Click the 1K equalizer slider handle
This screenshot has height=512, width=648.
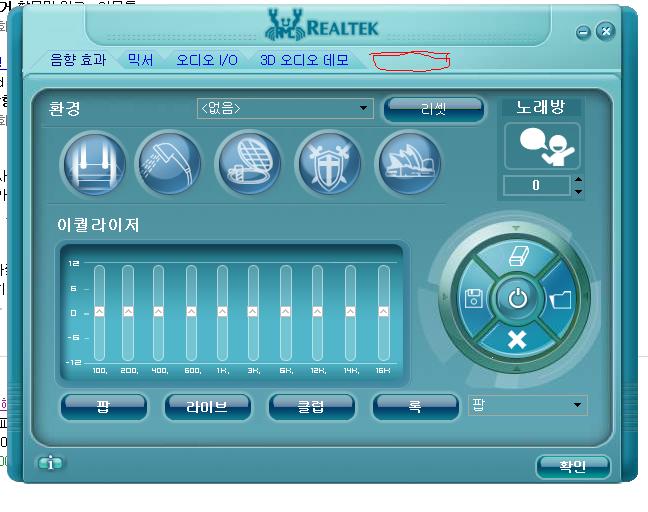222,311
